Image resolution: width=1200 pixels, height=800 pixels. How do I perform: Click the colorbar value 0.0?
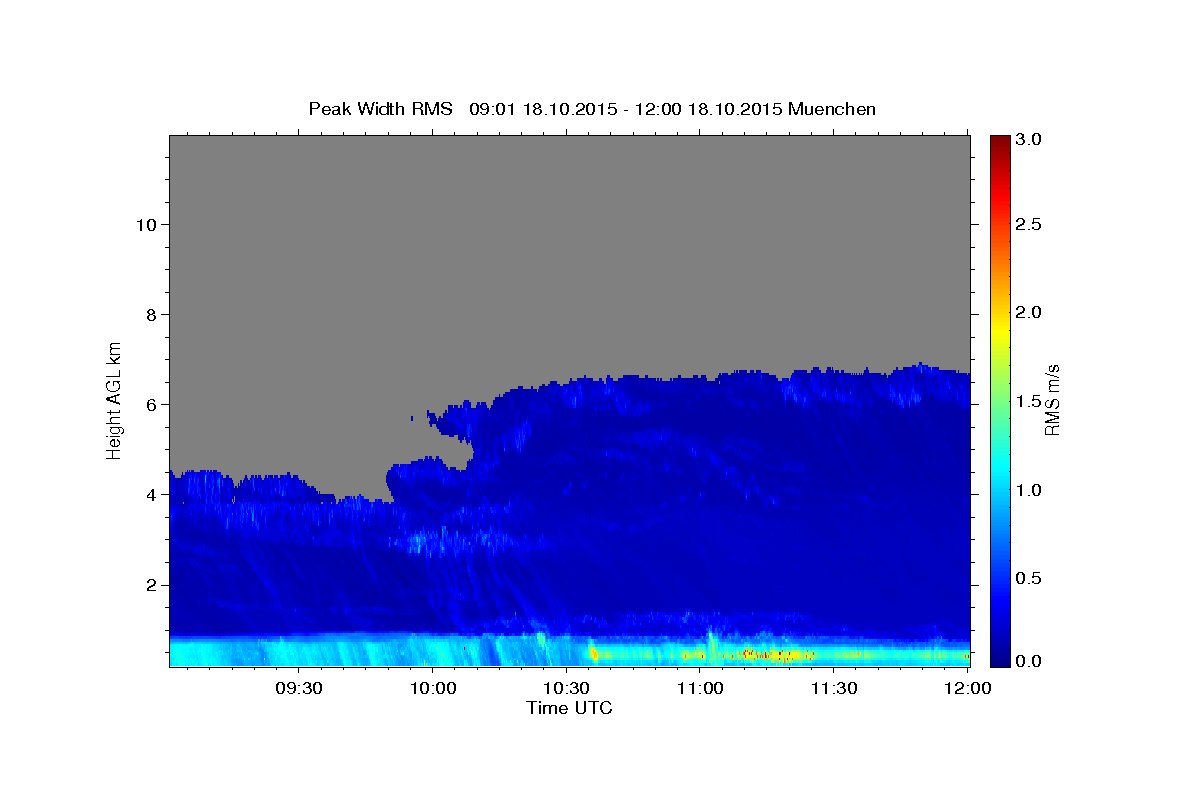click(x=1027, y=661)
